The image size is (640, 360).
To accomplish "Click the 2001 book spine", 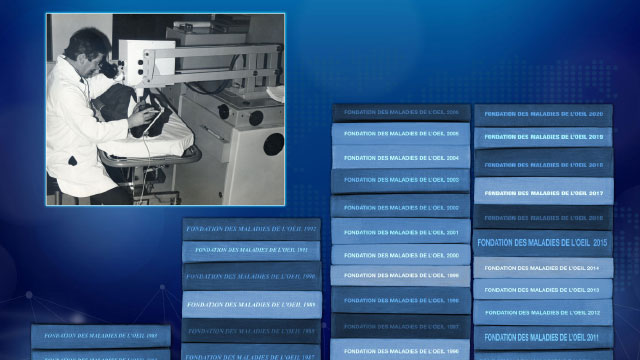I will pyautogui.click(x=401, y=231).
